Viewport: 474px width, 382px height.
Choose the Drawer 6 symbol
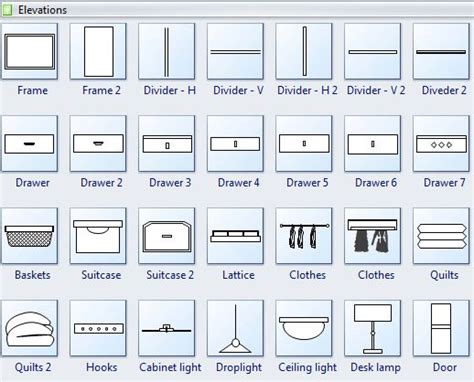click(x=373, y=144)
